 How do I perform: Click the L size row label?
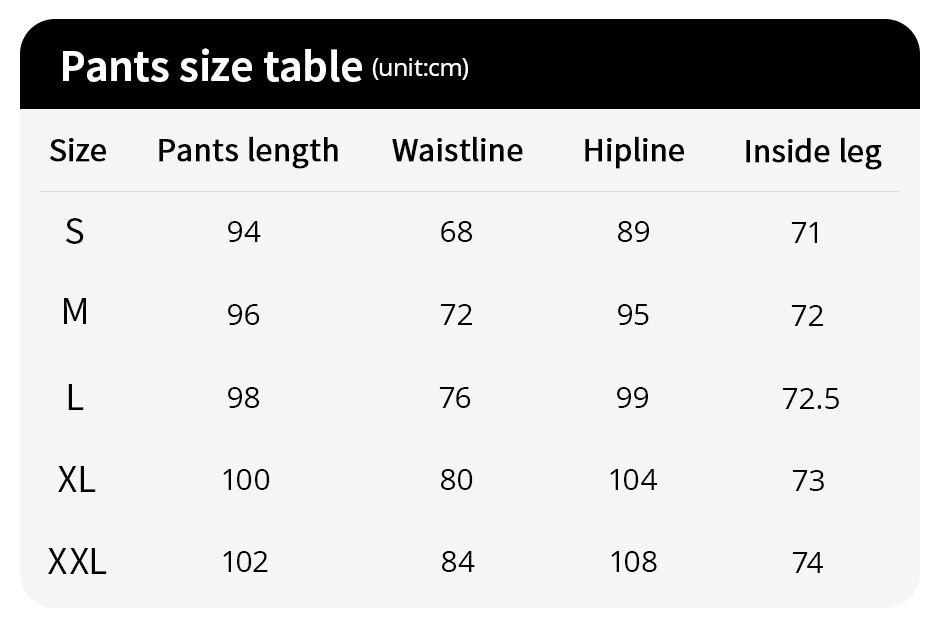pyautogui.click(x=75, y=398)
